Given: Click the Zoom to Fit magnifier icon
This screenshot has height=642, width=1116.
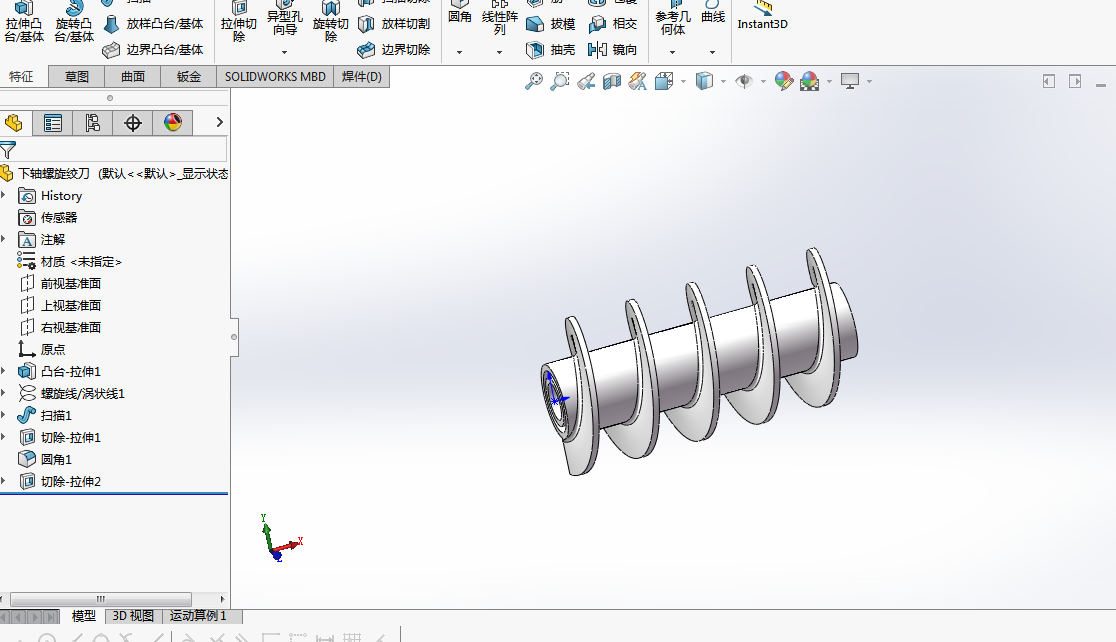Looking at the screenshot, I should pyautogui.click(x=534, y=81).
